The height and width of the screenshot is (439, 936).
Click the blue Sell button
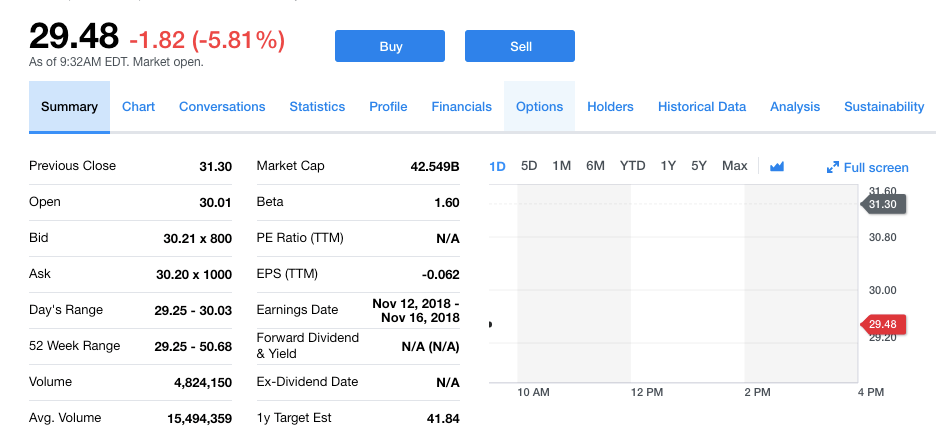(520, 46)
